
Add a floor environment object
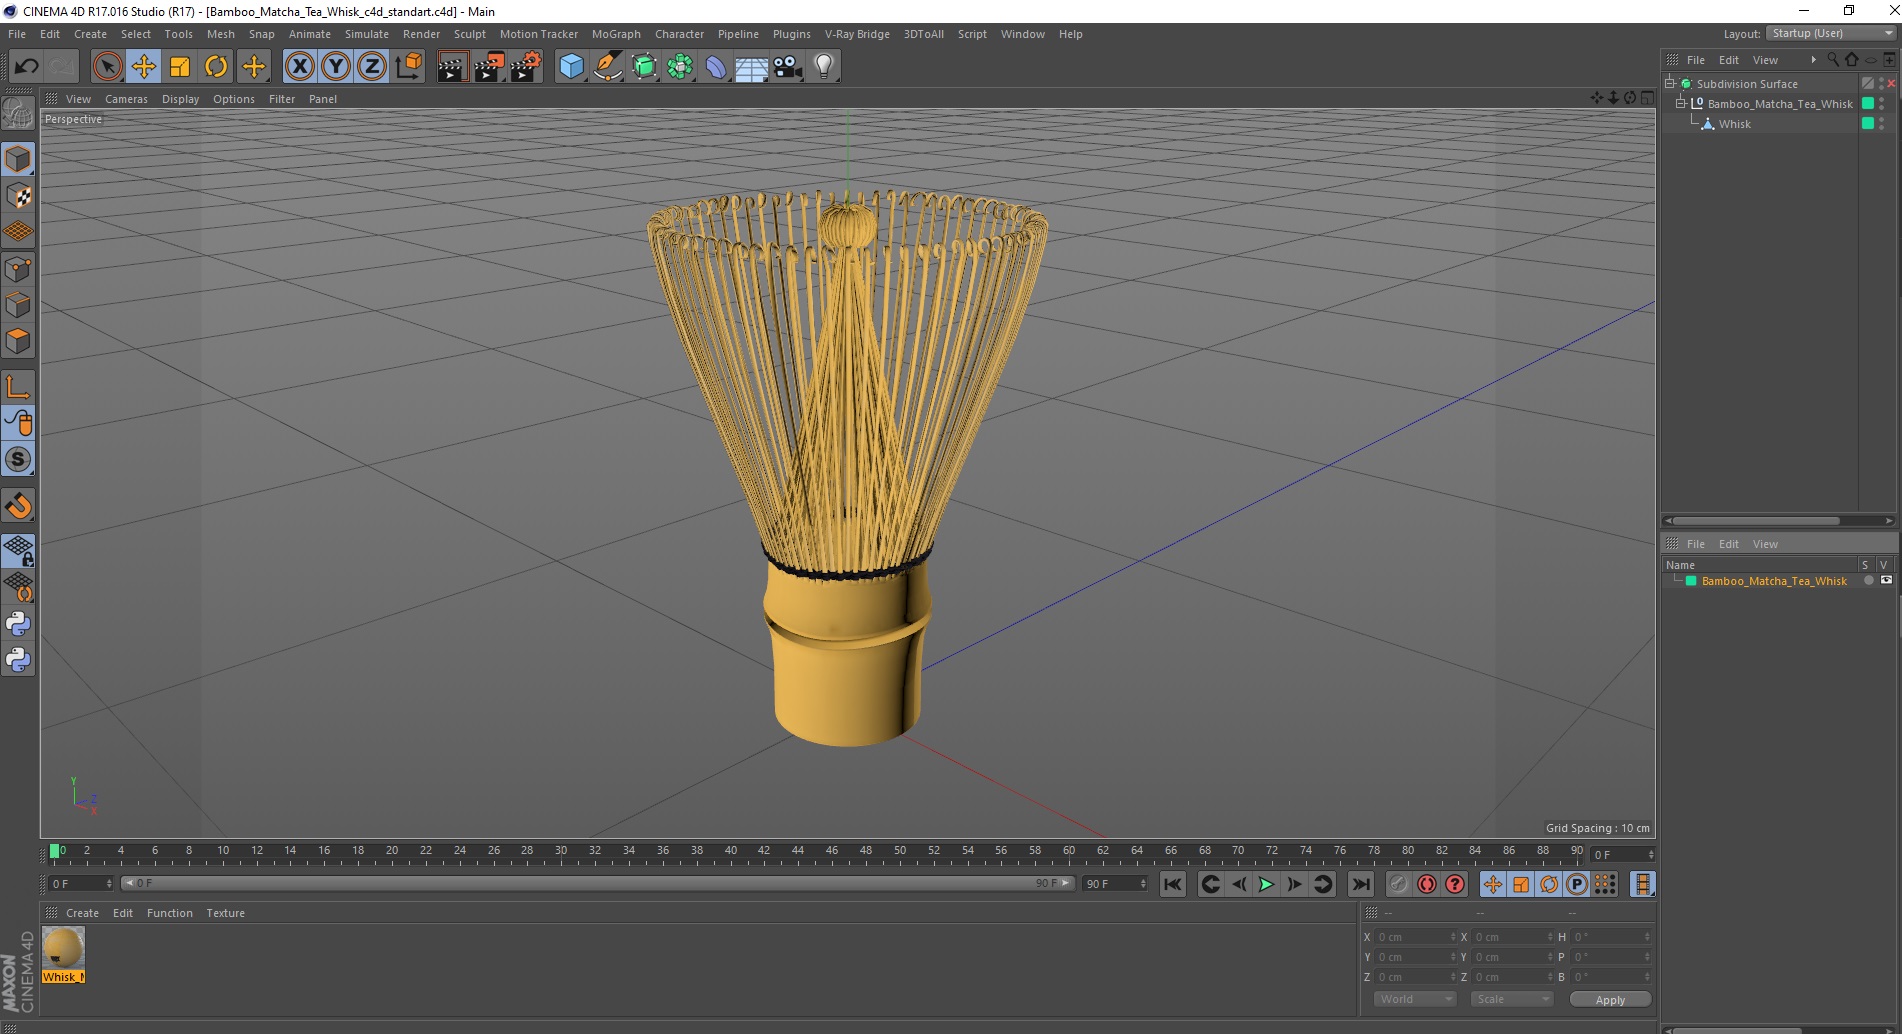pyautogui.click(x=752, y=67)
